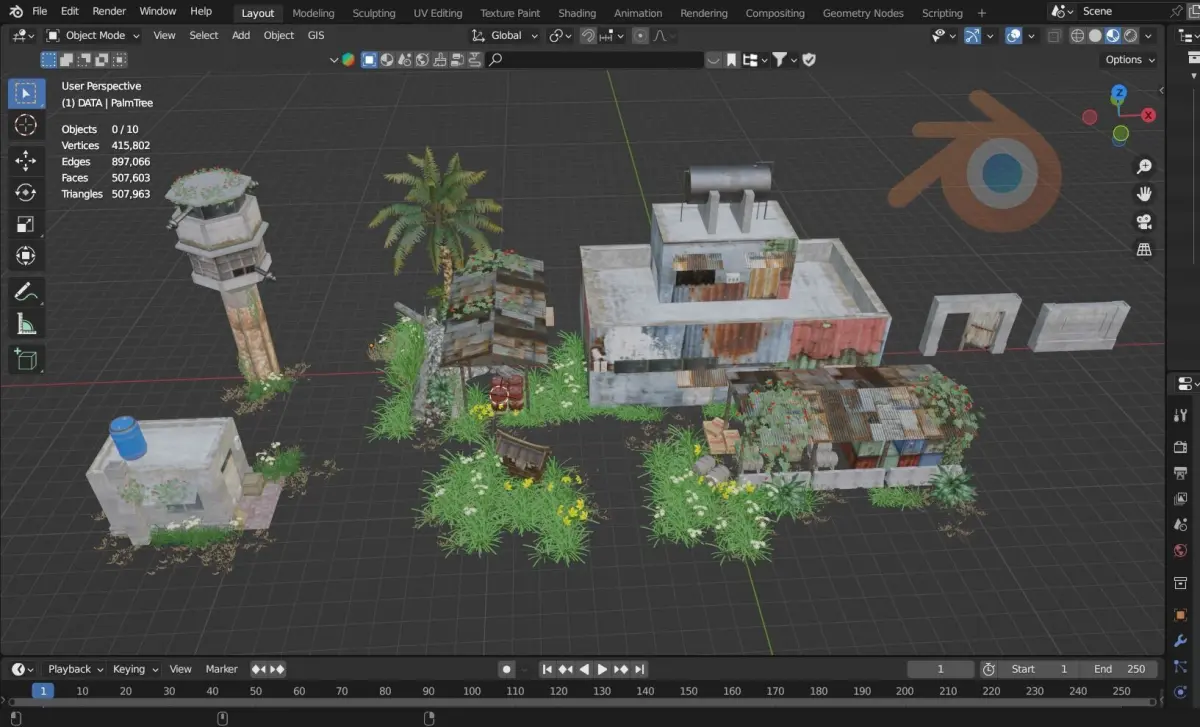Screen dimensions: 1200x727
Task: Activate the Annotate tool
Action: (x=26, y=292)
